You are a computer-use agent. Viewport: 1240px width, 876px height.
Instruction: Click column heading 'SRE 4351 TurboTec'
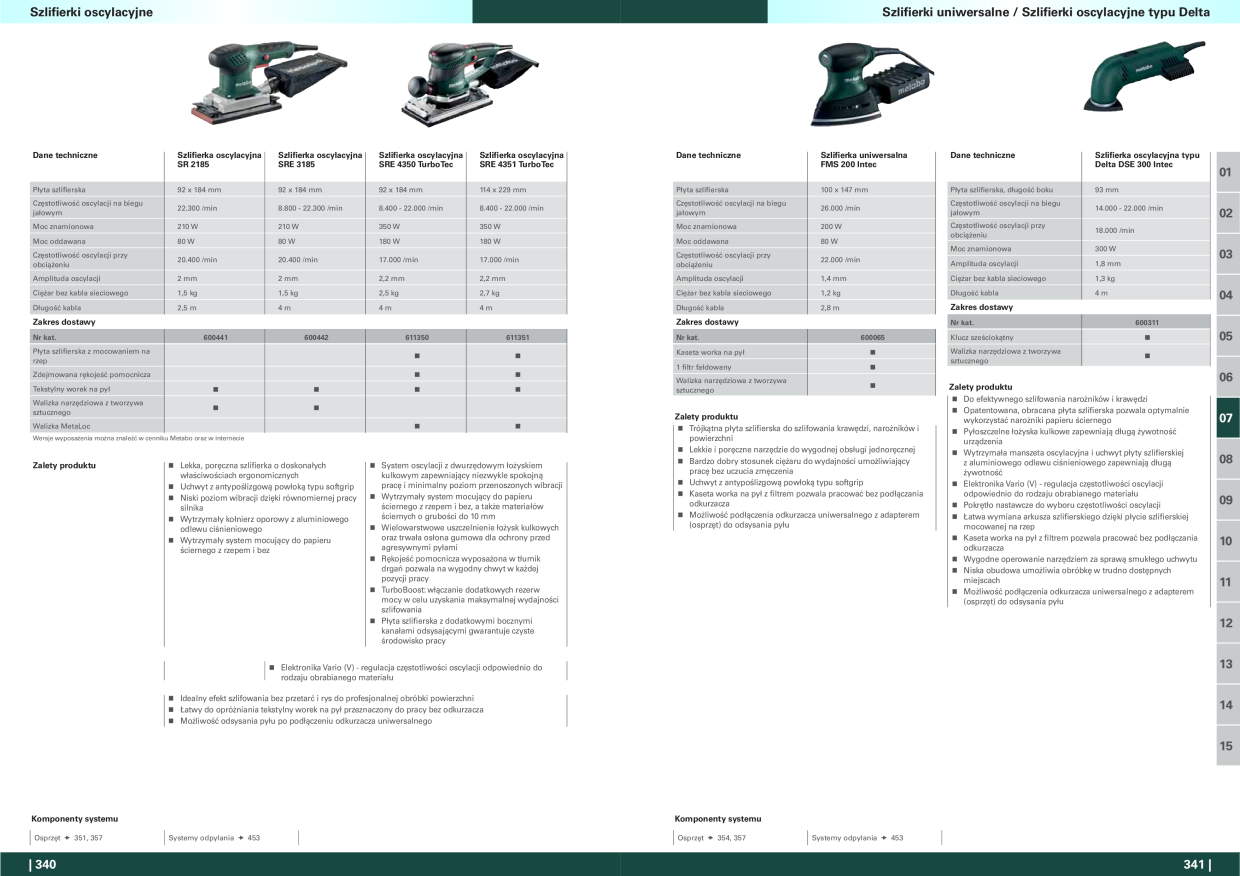(517, 164)
